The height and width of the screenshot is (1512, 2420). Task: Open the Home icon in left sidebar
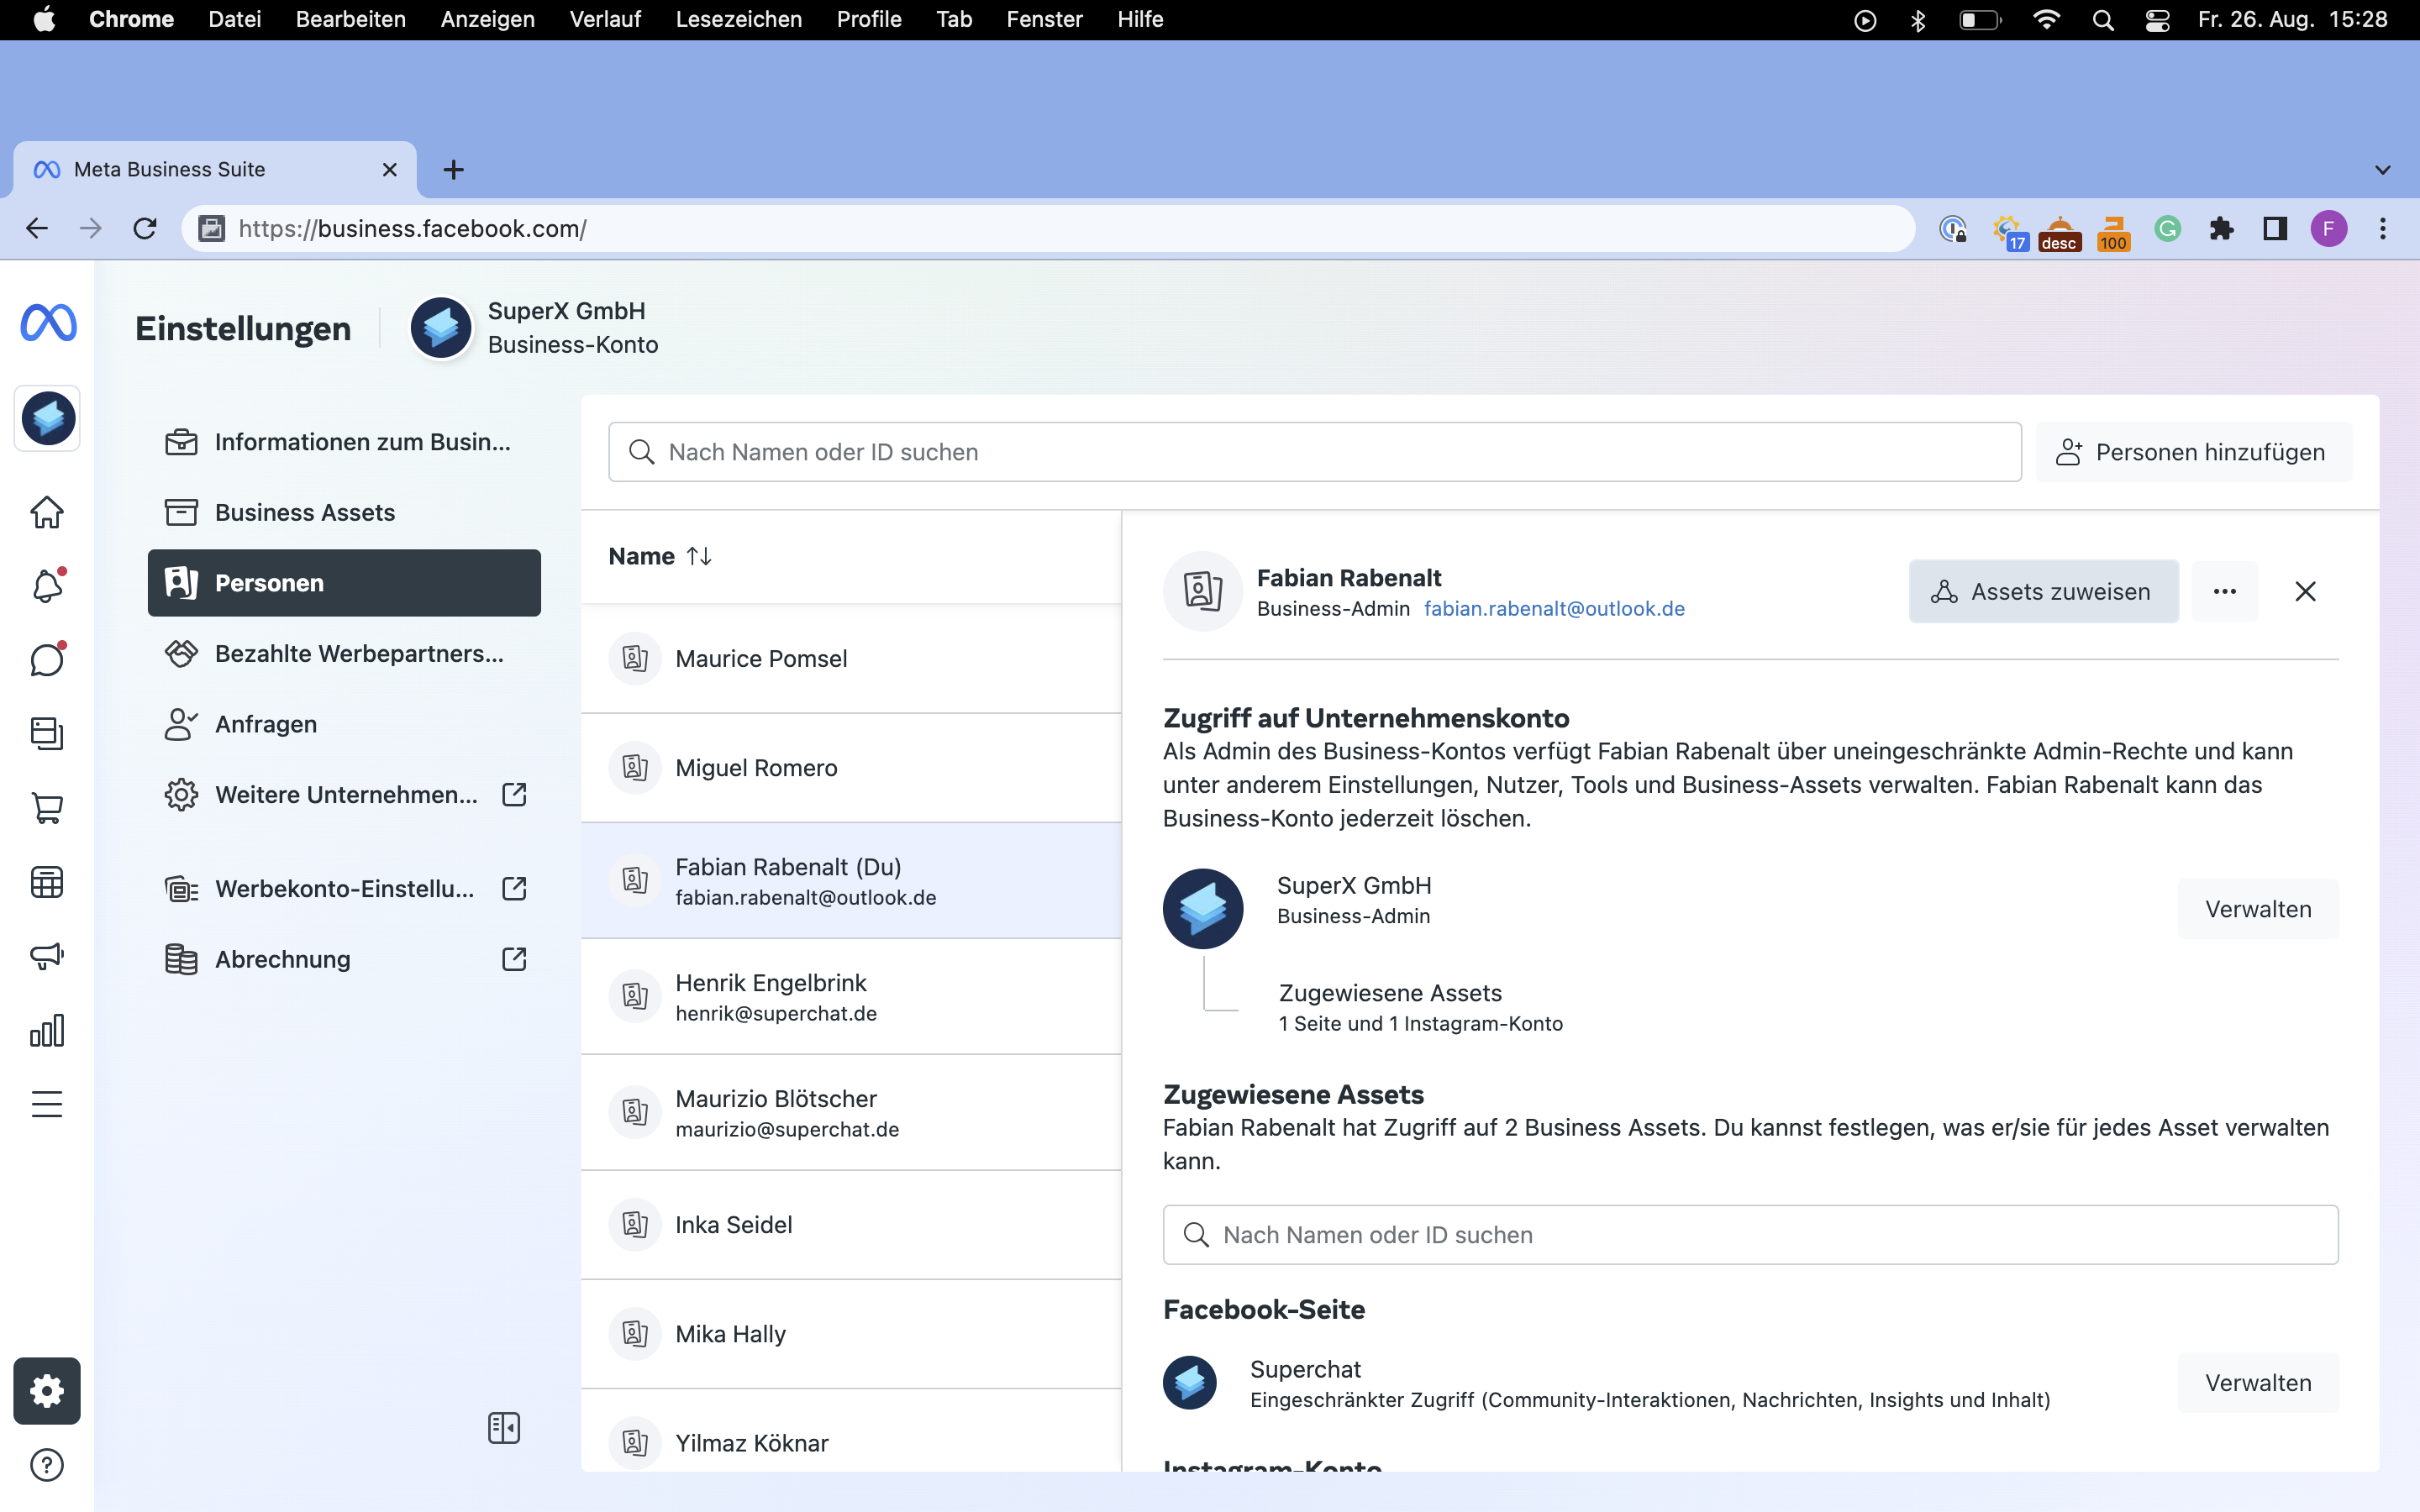[47, 512]
